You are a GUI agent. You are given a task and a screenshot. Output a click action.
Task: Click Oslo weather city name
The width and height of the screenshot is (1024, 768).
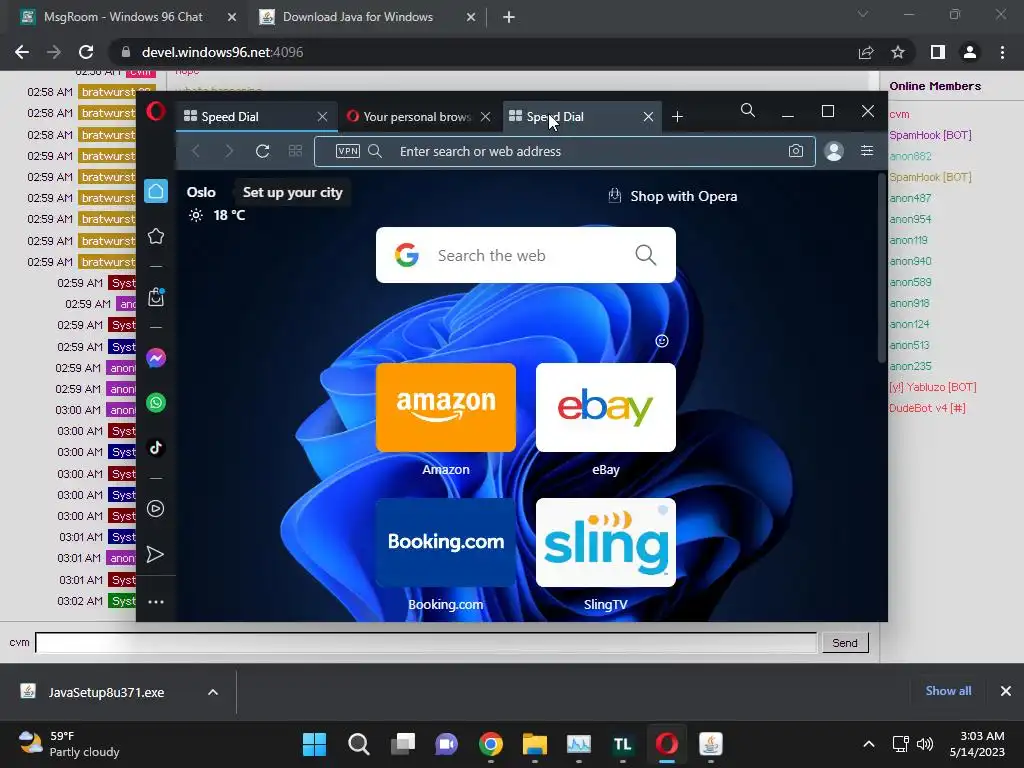[x=201, y=192]
